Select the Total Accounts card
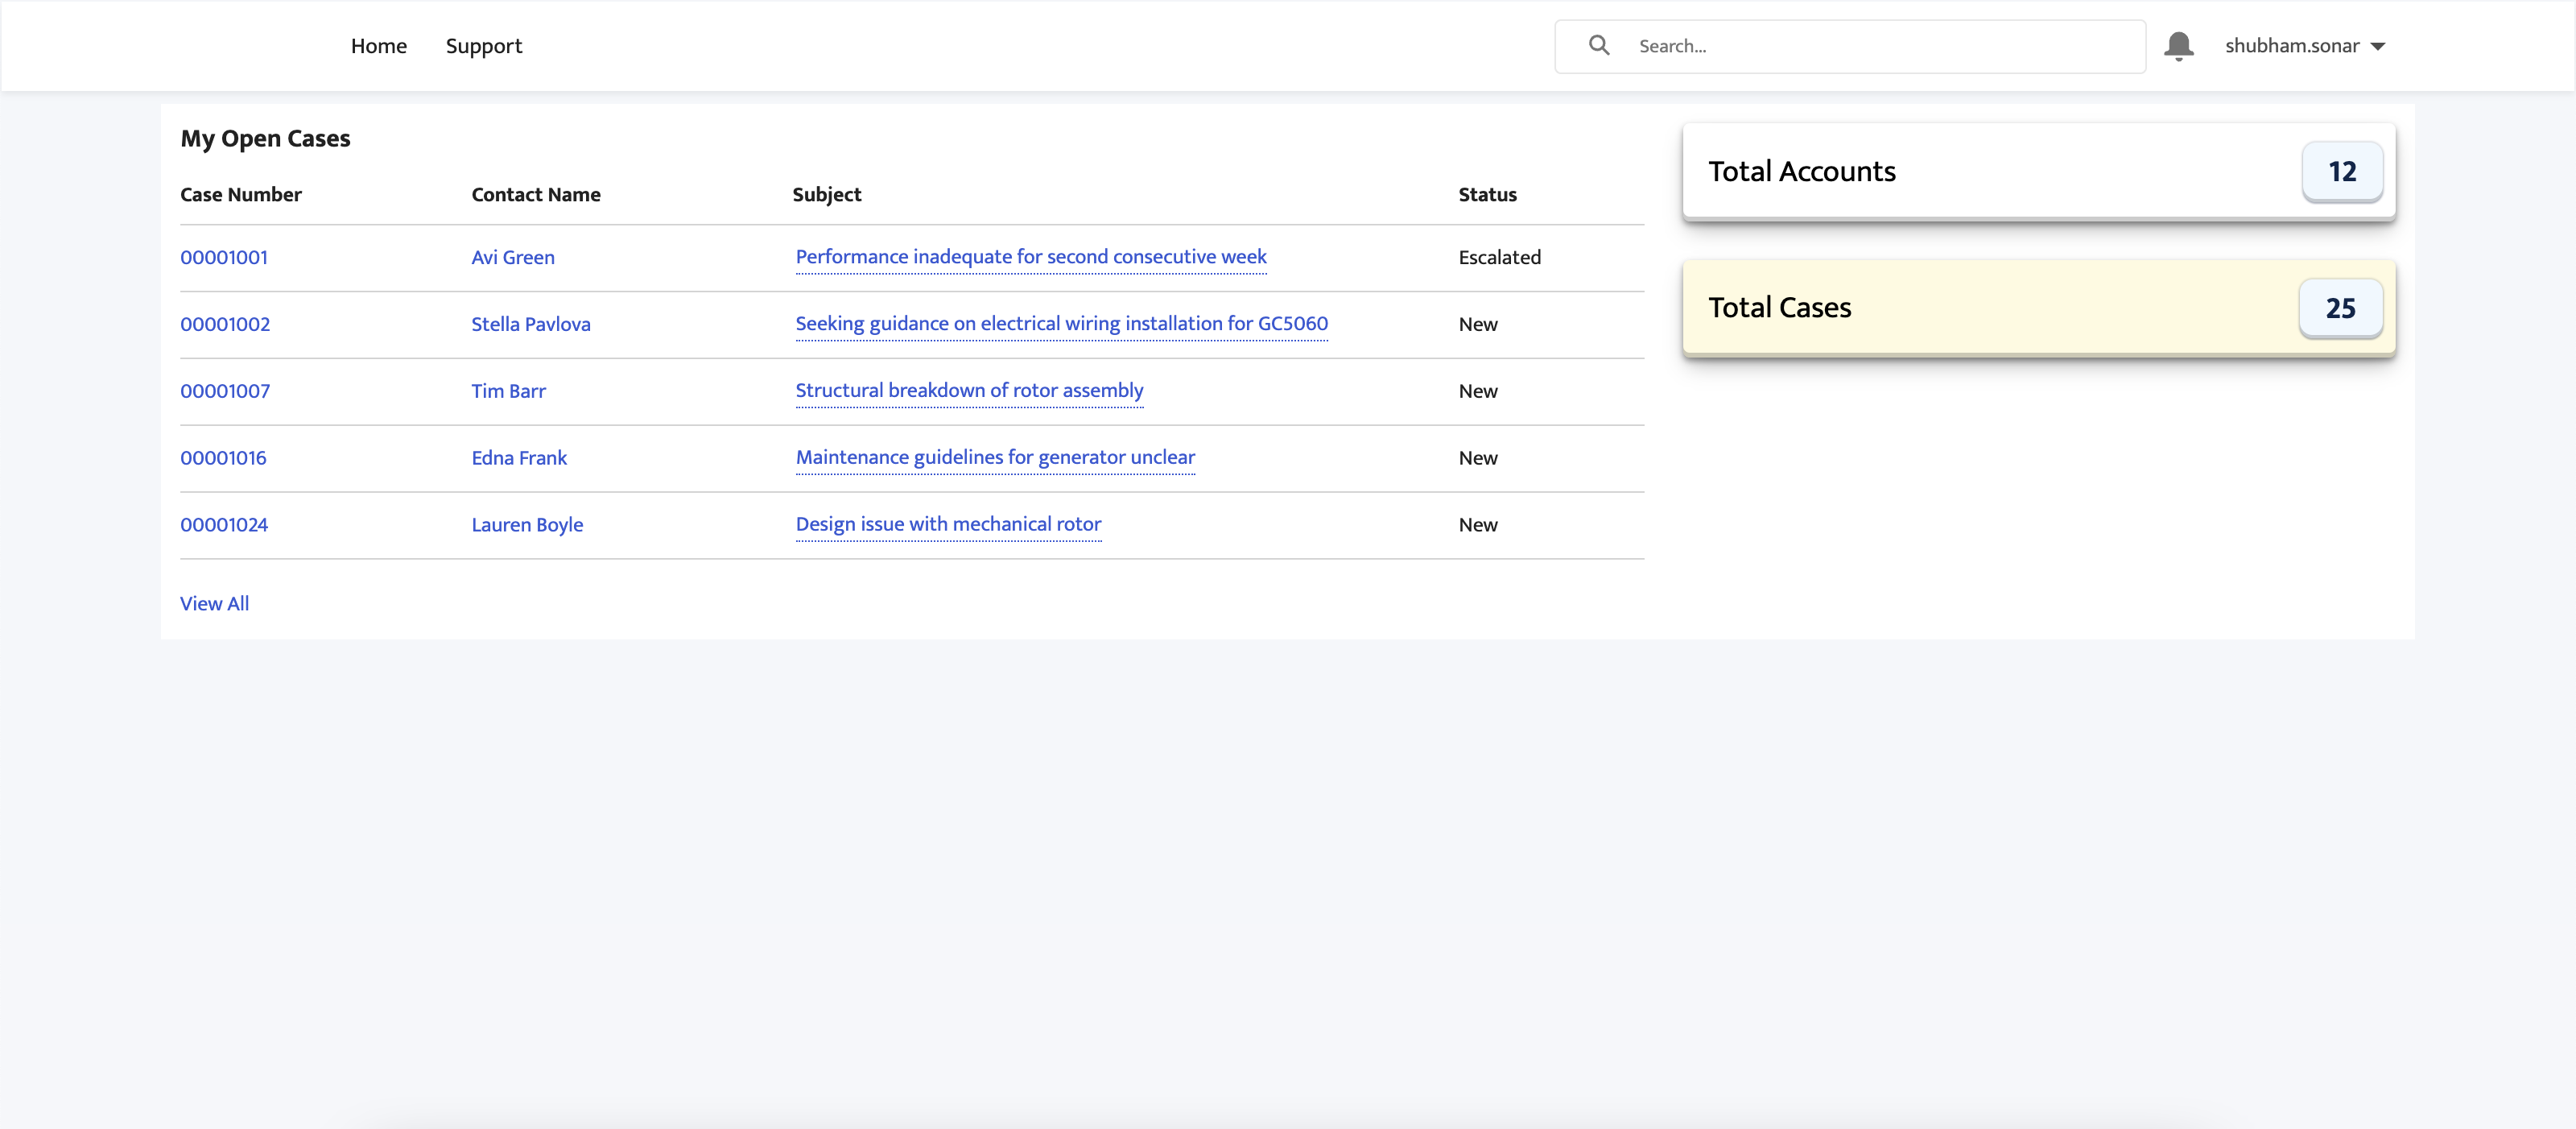 pyautogui.click(x=2038, y=171)
